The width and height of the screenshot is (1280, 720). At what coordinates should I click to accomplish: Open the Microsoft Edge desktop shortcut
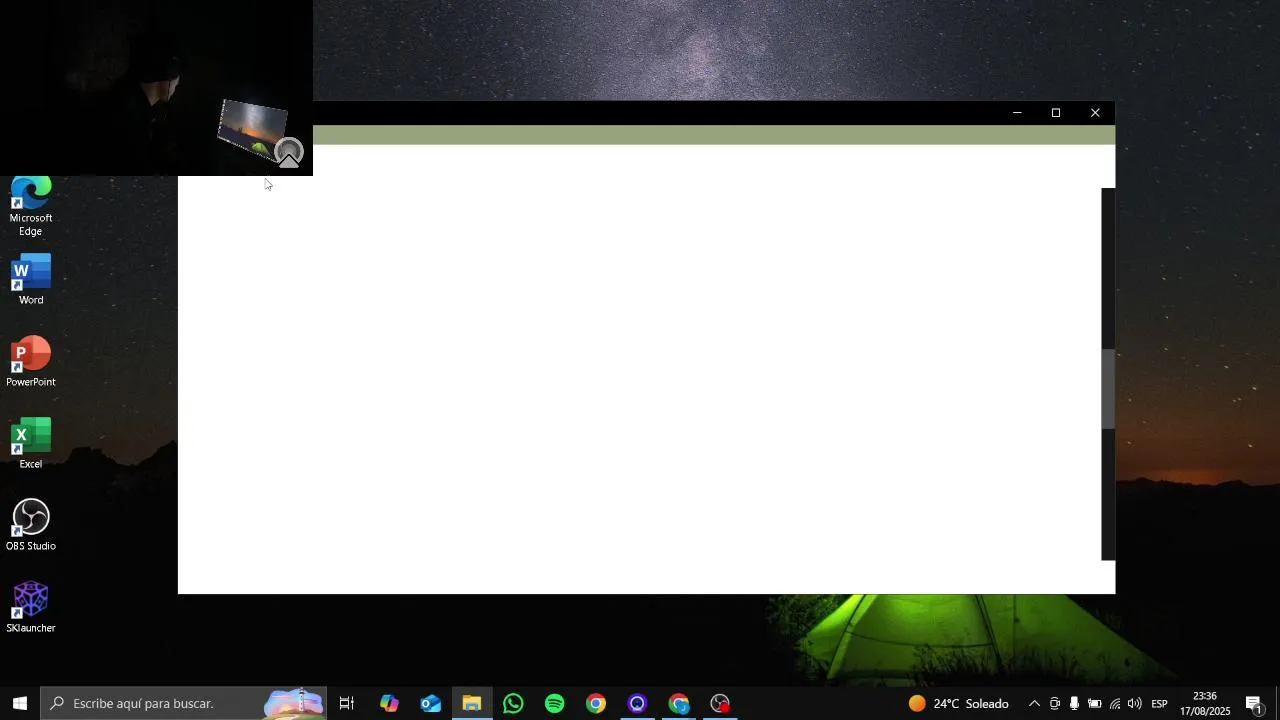click(x=31, y=207)
